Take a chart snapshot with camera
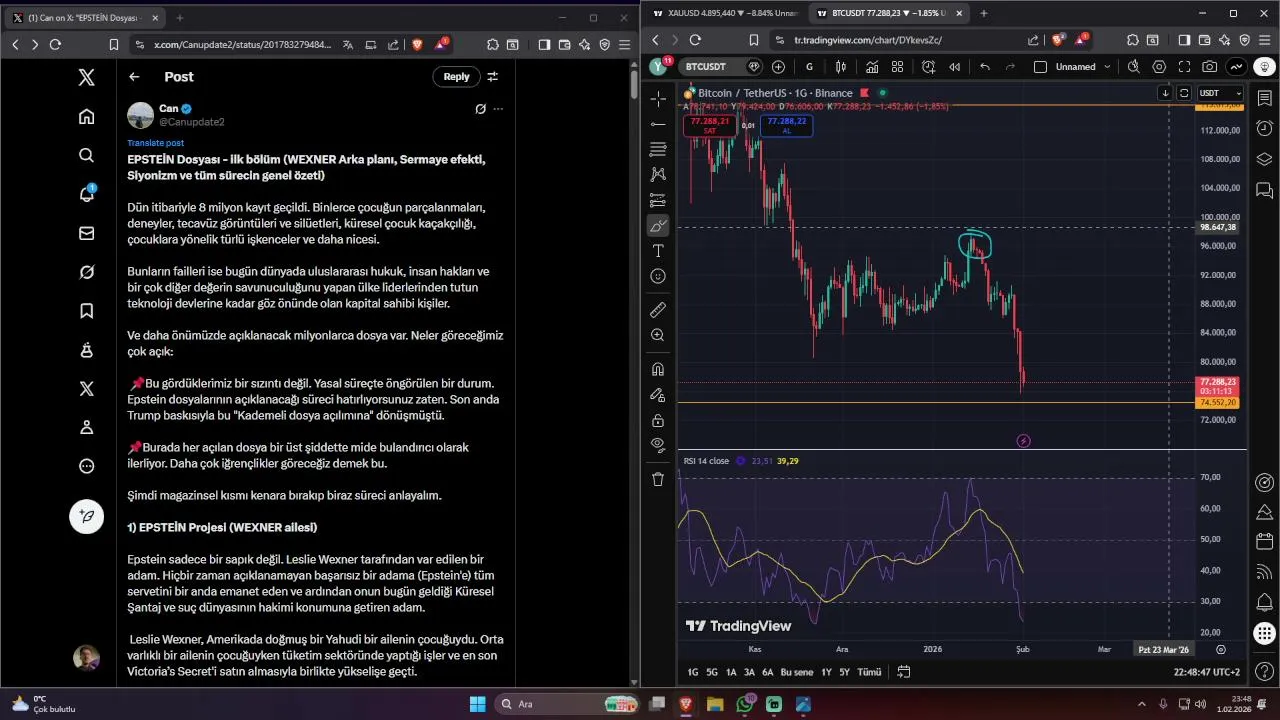This screenshot has height=720, width=1280. click(1210, 67)
